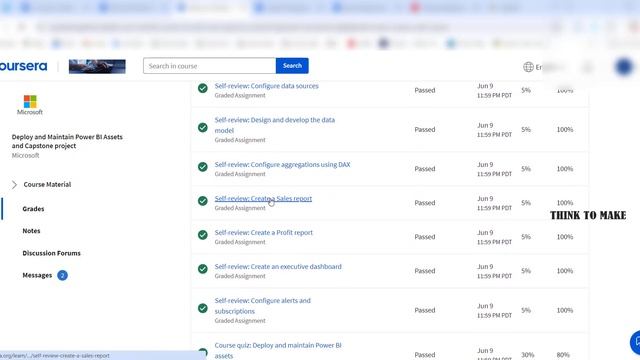Open the globe language selector
The image size is (640, 360).
tap(528, 67)
